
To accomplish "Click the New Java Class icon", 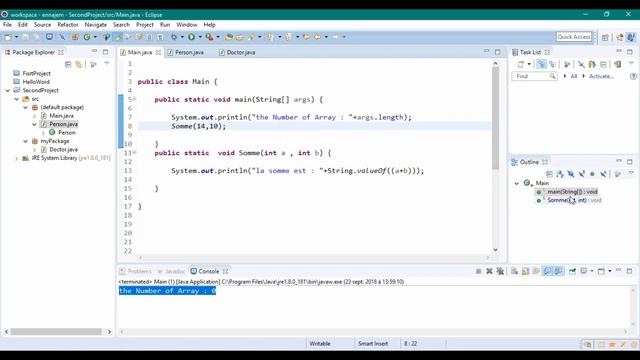I will 87,37.
